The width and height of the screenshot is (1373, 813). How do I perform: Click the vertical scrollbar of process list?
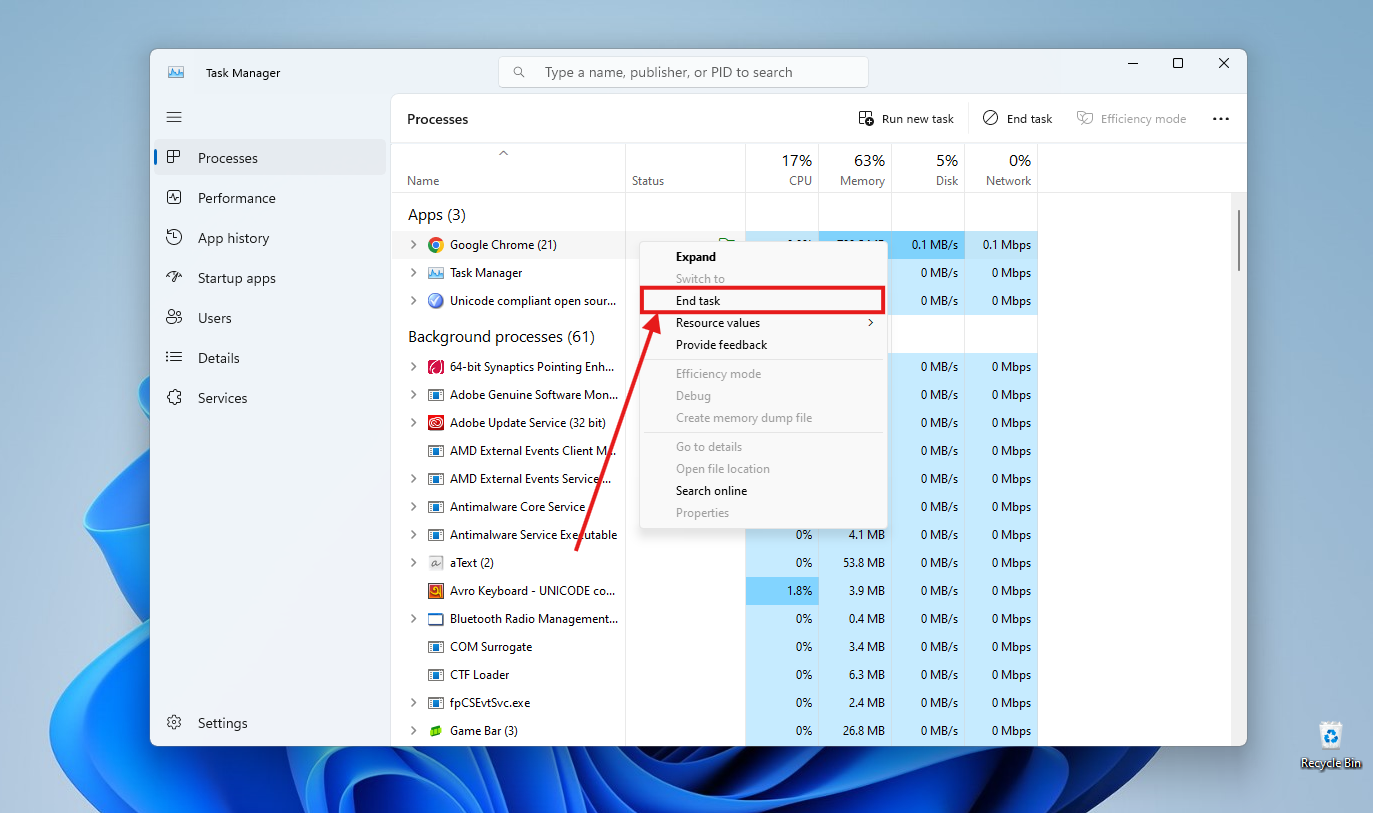(1239, 240)
